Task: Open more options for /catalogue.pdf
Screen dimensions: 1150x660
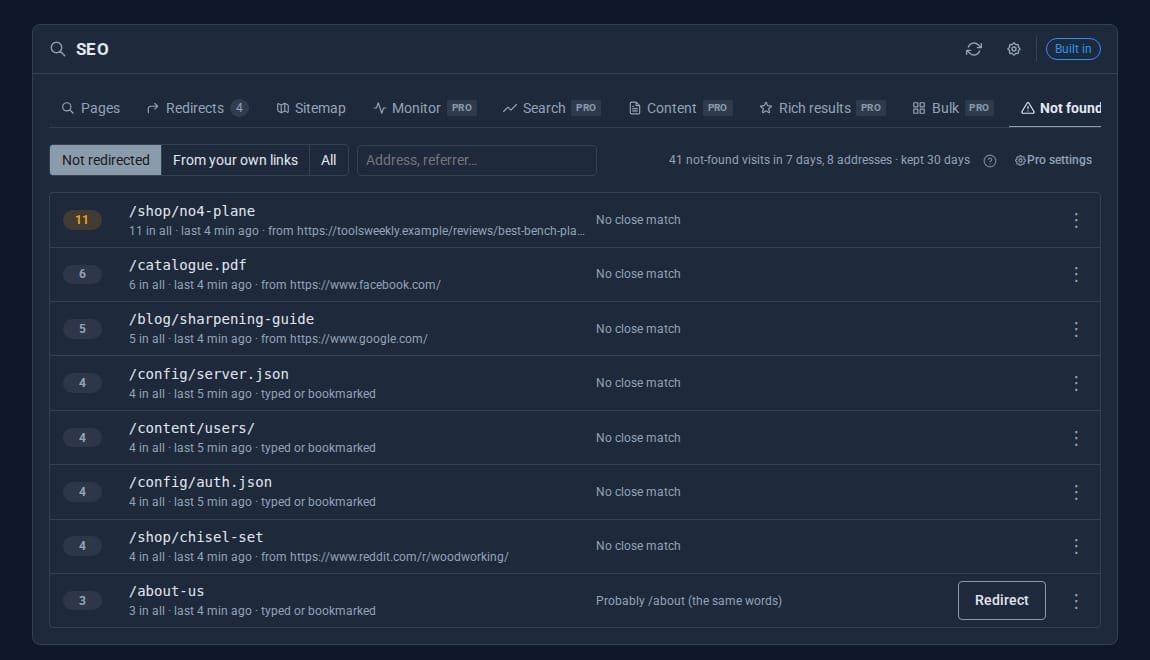Action: [1076, 274]
